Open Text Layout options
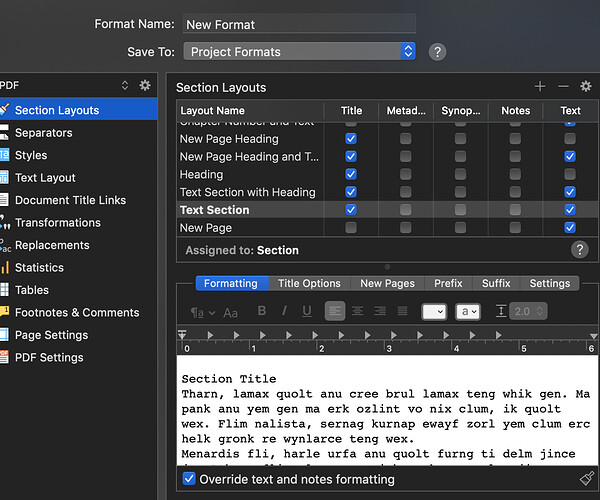Viewport: 600px width, 500px height. click(x=45, y=178)
